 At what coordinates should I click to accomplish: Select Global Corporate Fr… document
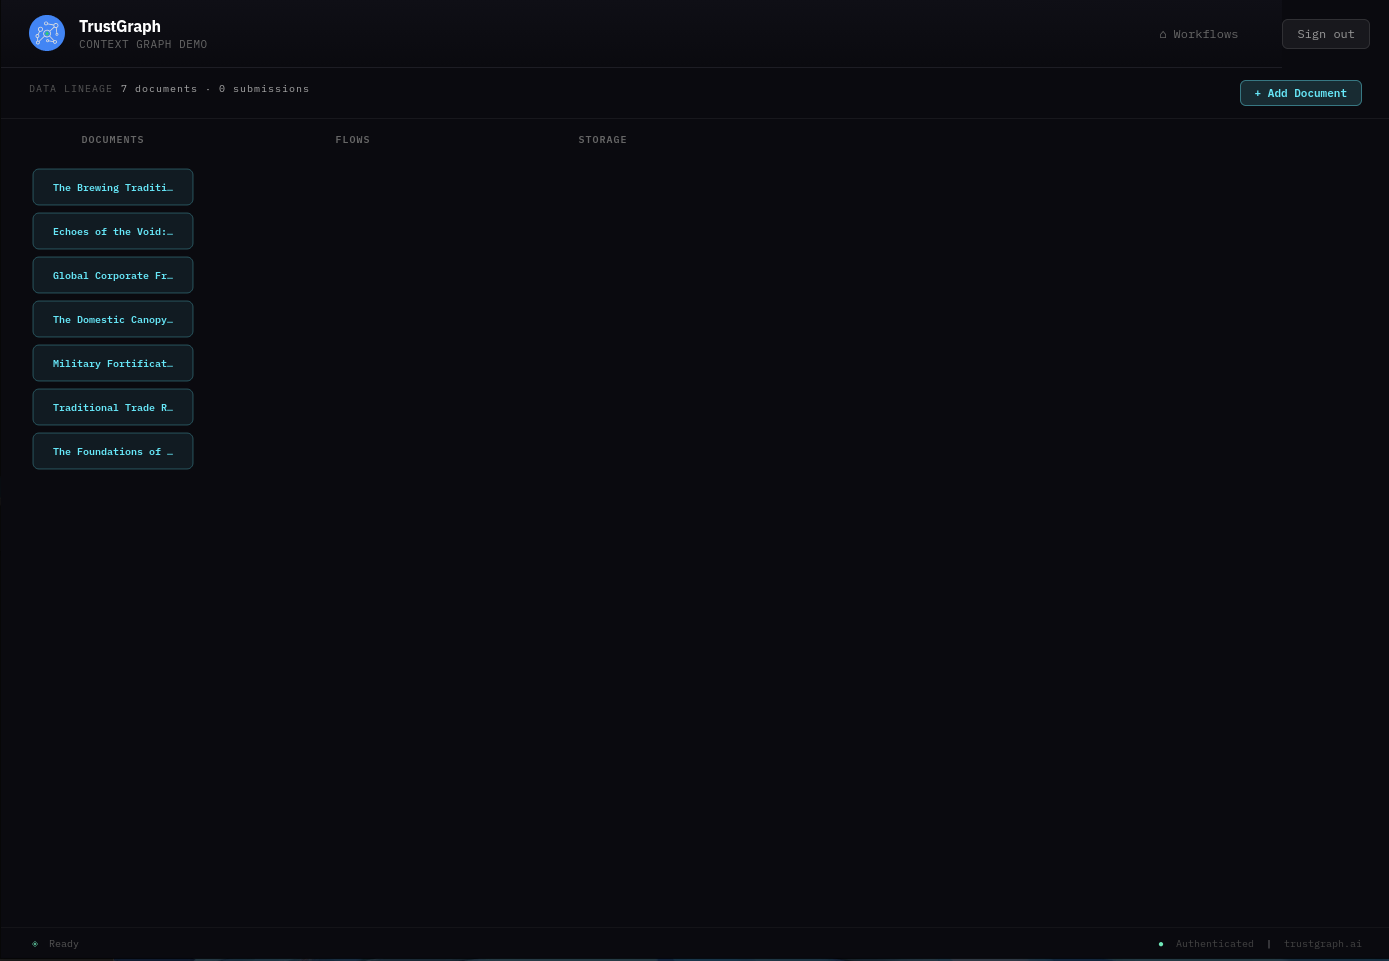click(x=113, y=275)
